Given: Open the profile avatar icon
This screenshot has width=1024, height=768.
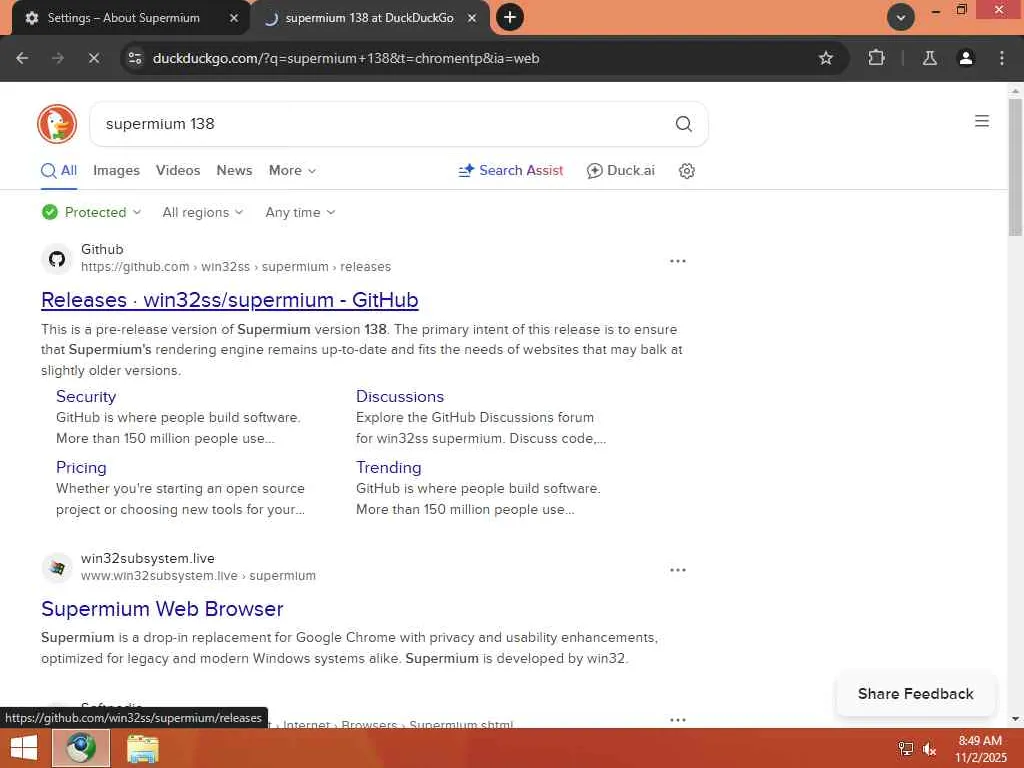Looking at the screenshot, I should point(965,58).
